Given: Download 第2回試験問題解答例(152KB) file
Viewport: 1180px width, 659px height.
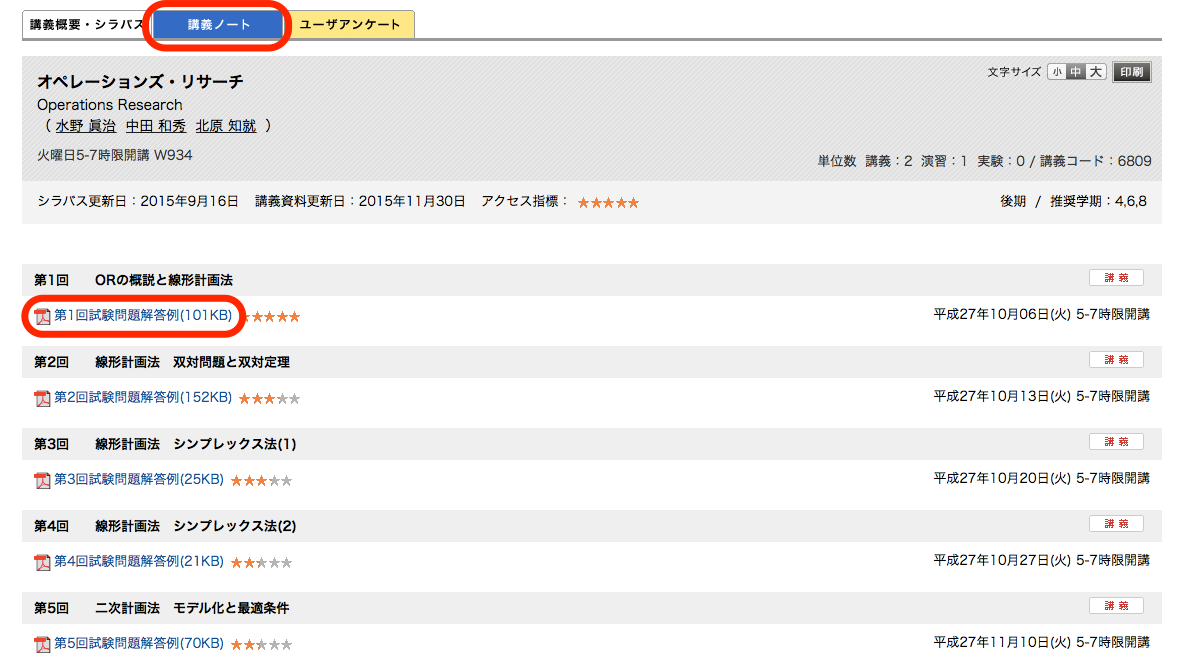Looking at the screenshot, I should [x=142, y=397].
